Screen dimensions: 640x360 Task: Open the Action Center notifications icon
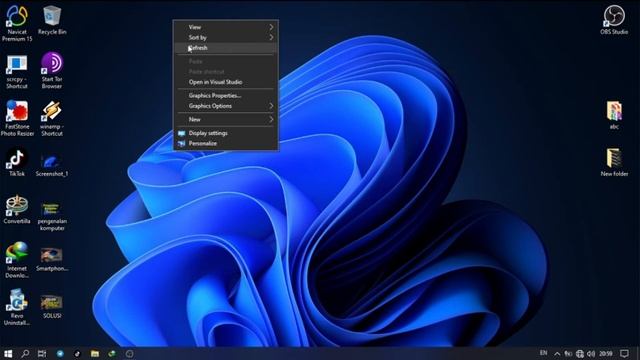pyautogui.click(x=624, y=353)
